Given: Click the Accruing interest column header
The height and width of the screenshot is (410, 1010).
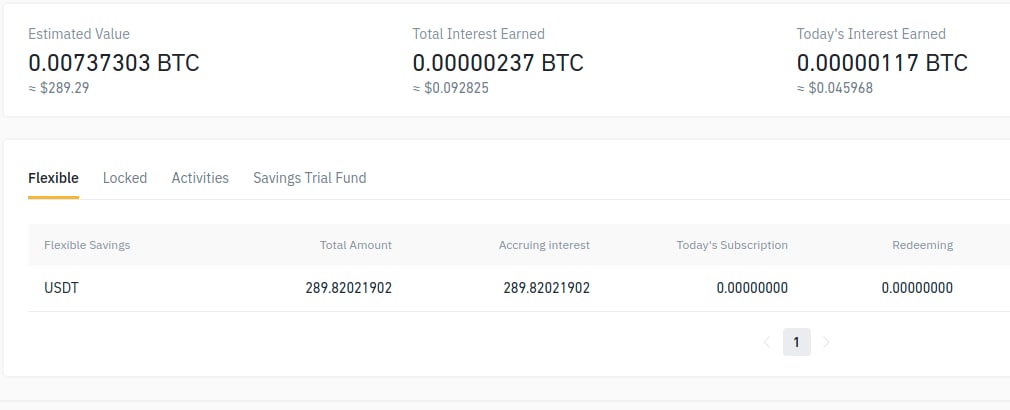Looking at the screenshot, I should tap(544, 245).
